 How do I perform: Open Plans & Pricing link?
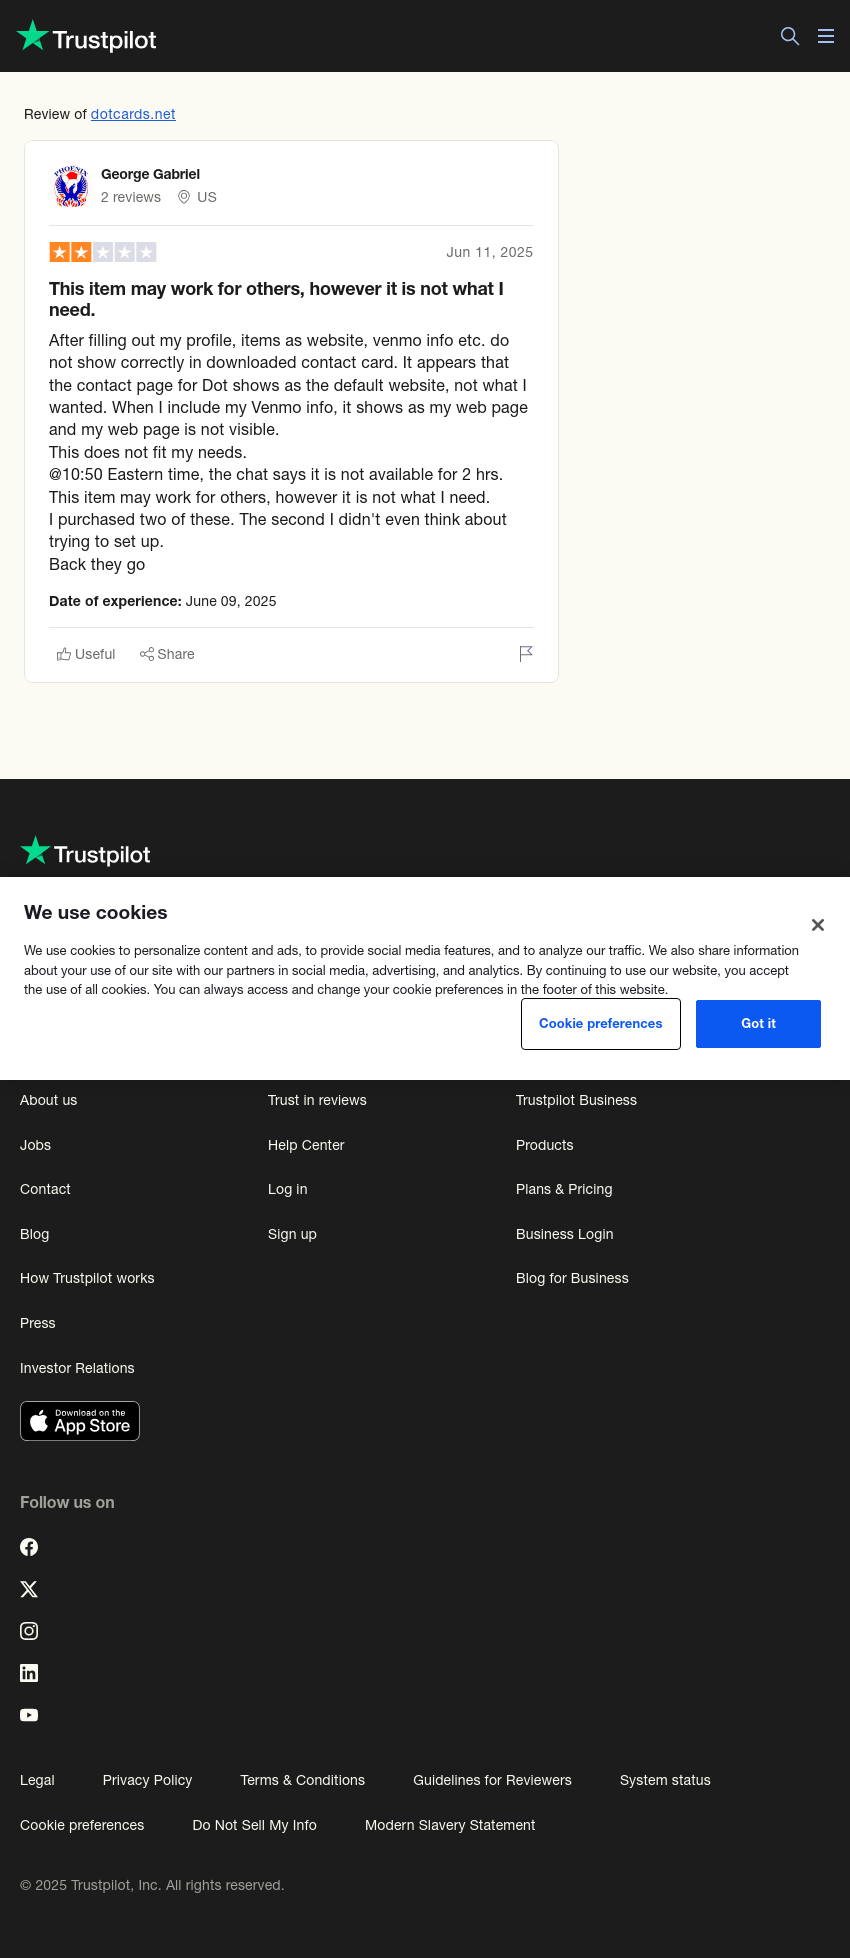coord(564,1189)
